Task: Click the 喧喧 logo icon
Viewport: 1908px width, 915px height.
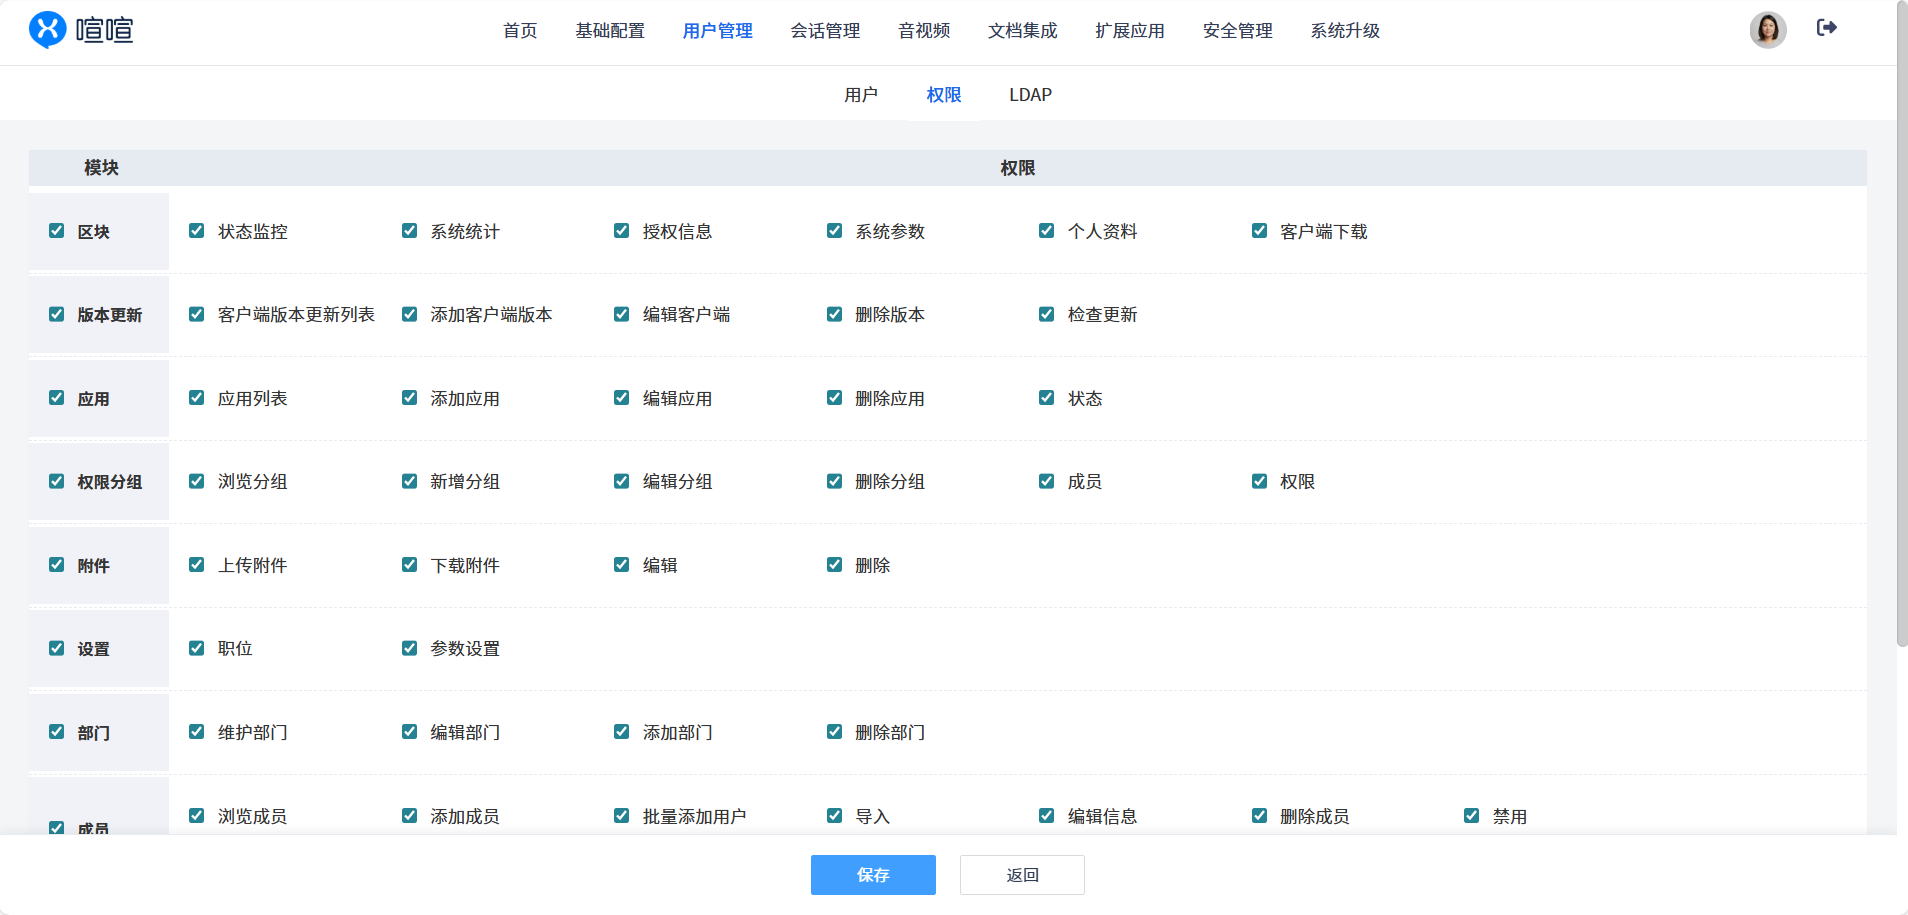Action: (x=47, y=30)
